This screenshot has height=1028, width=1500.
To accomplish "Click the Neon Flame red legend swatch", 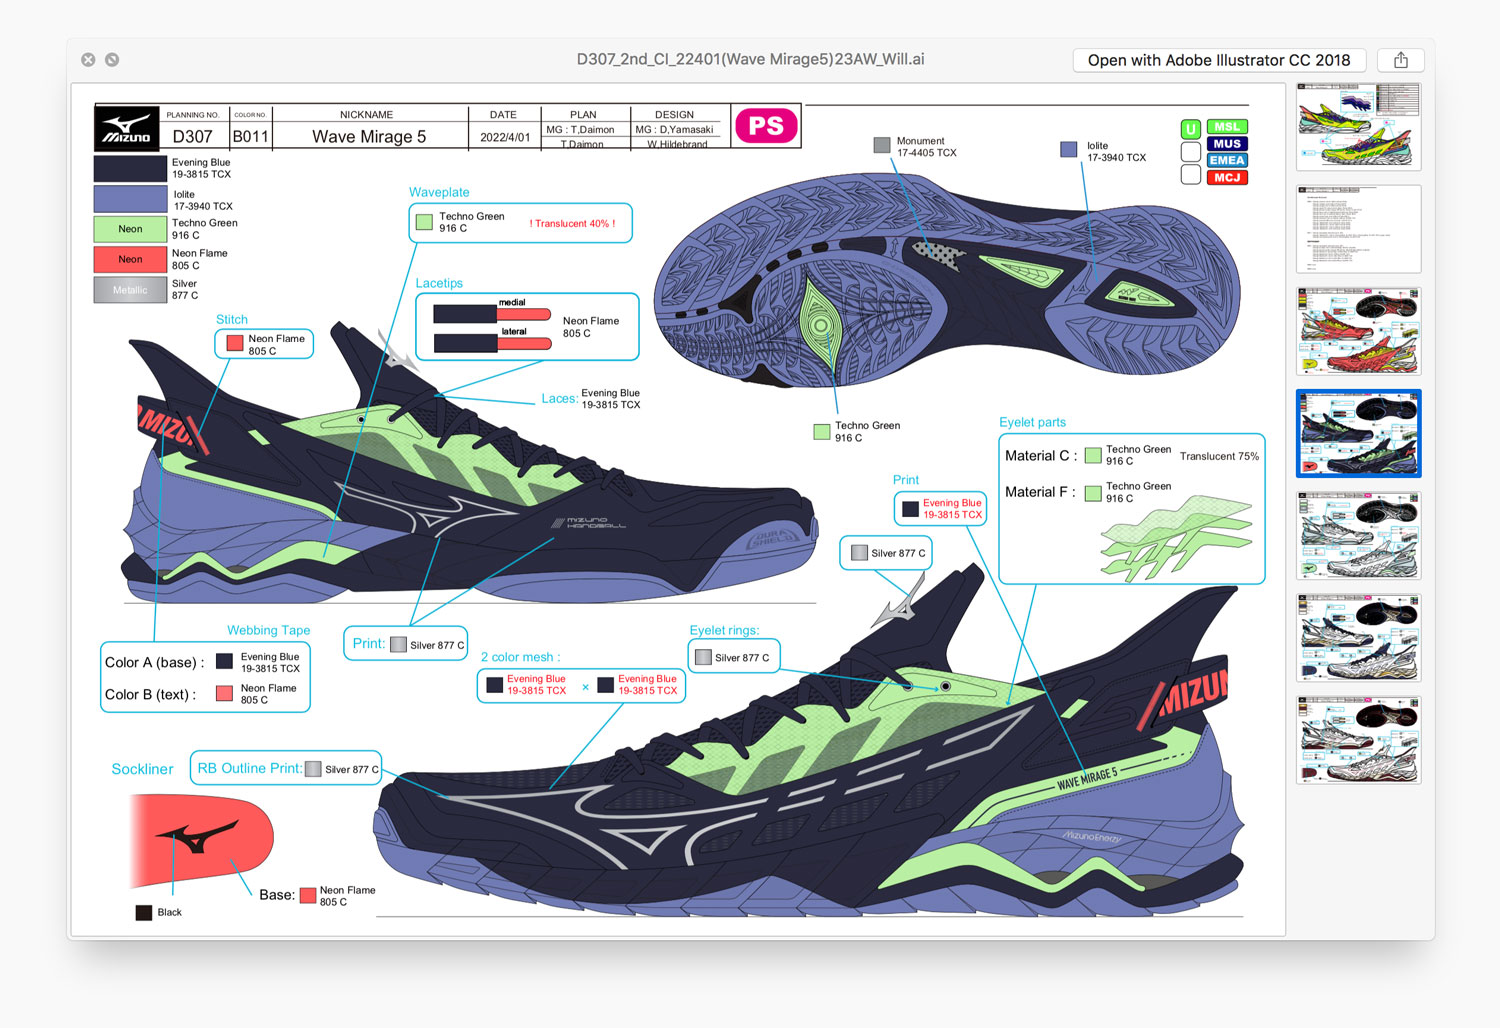I will [x=130, y=259].
